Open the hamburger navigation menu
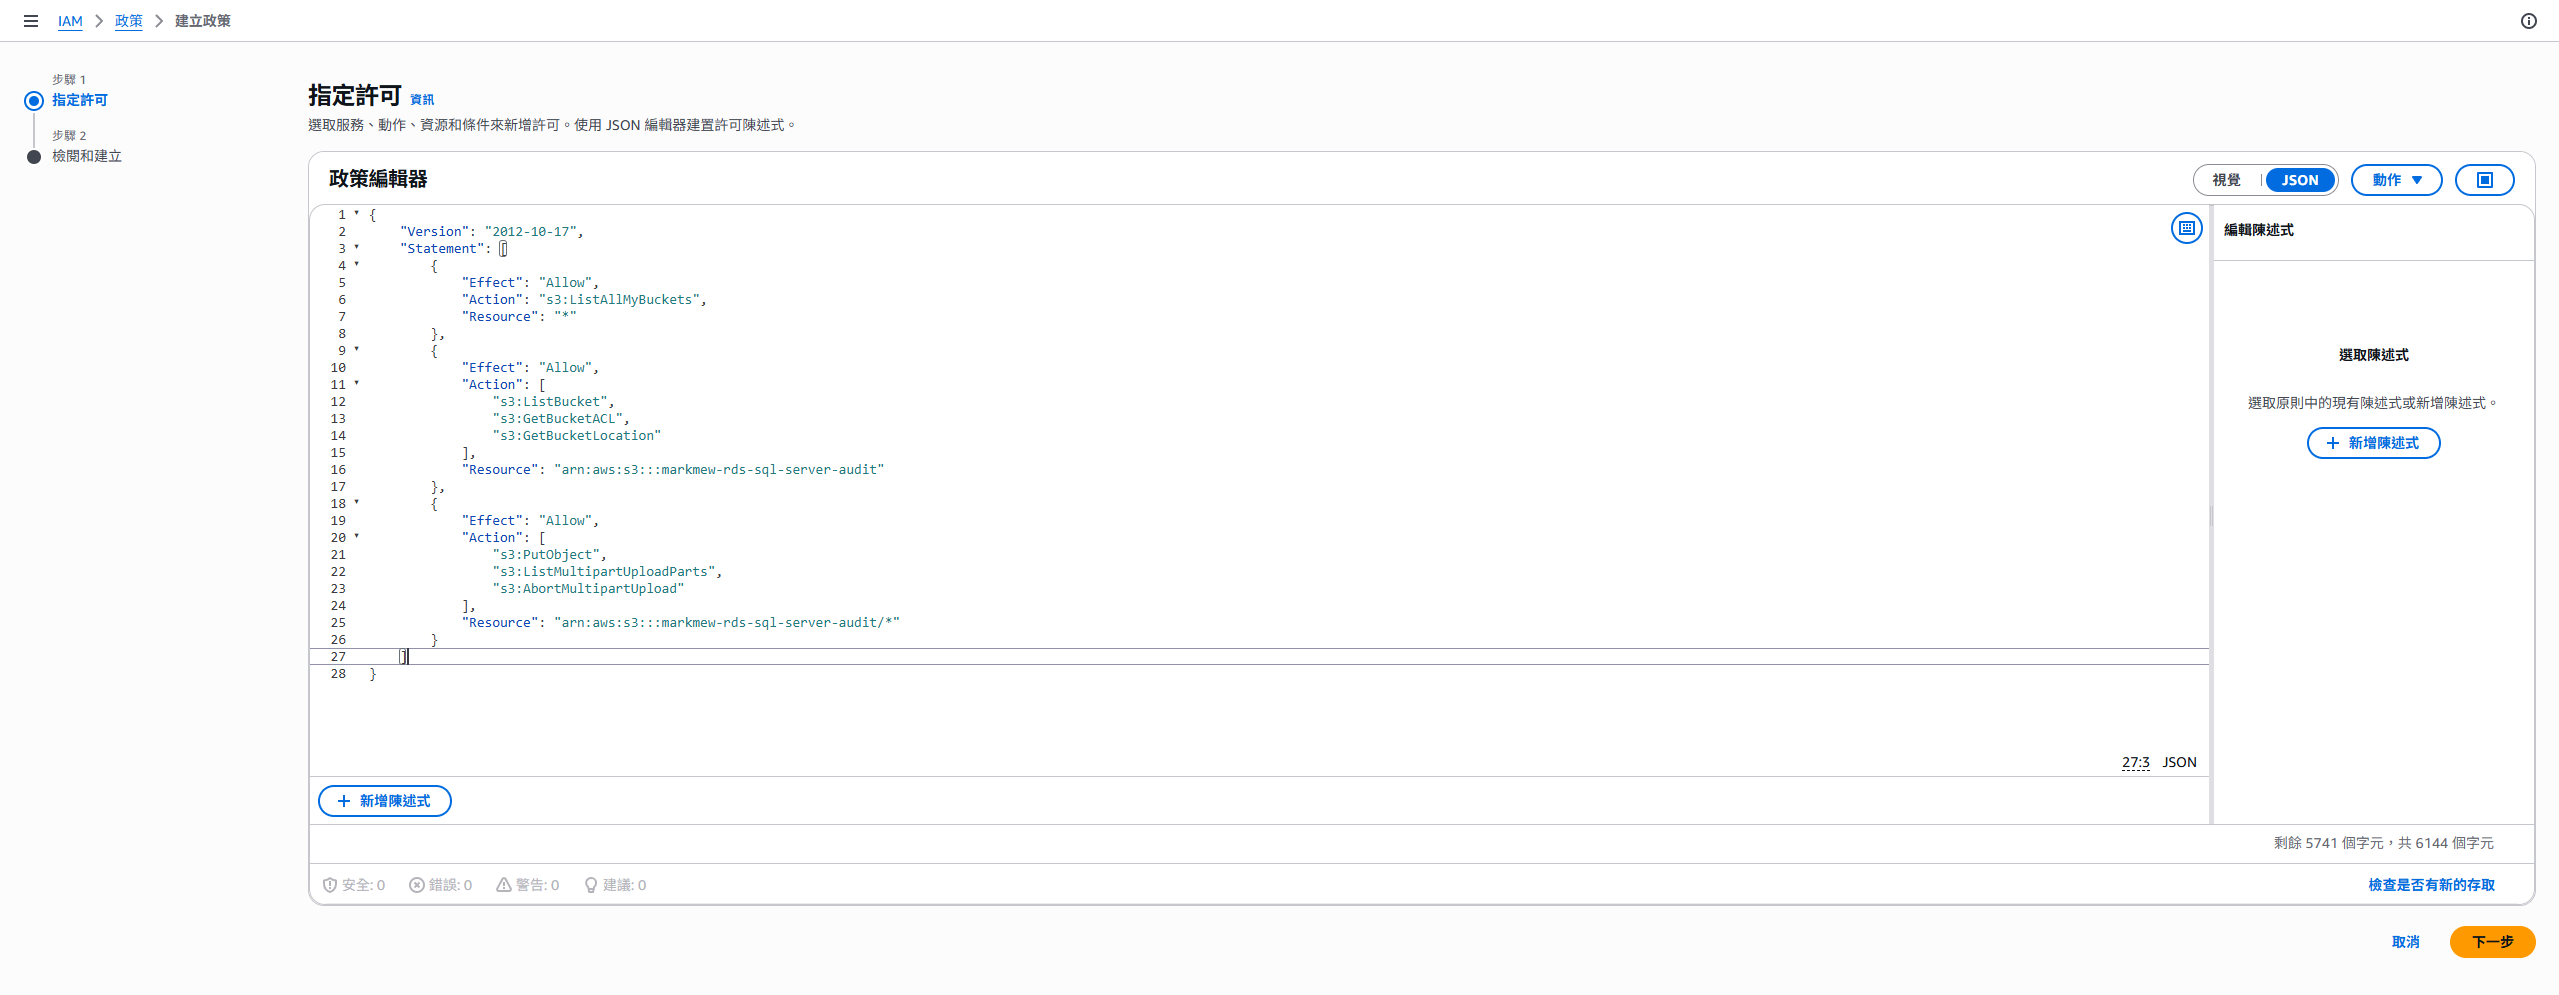 coord(31,21)
